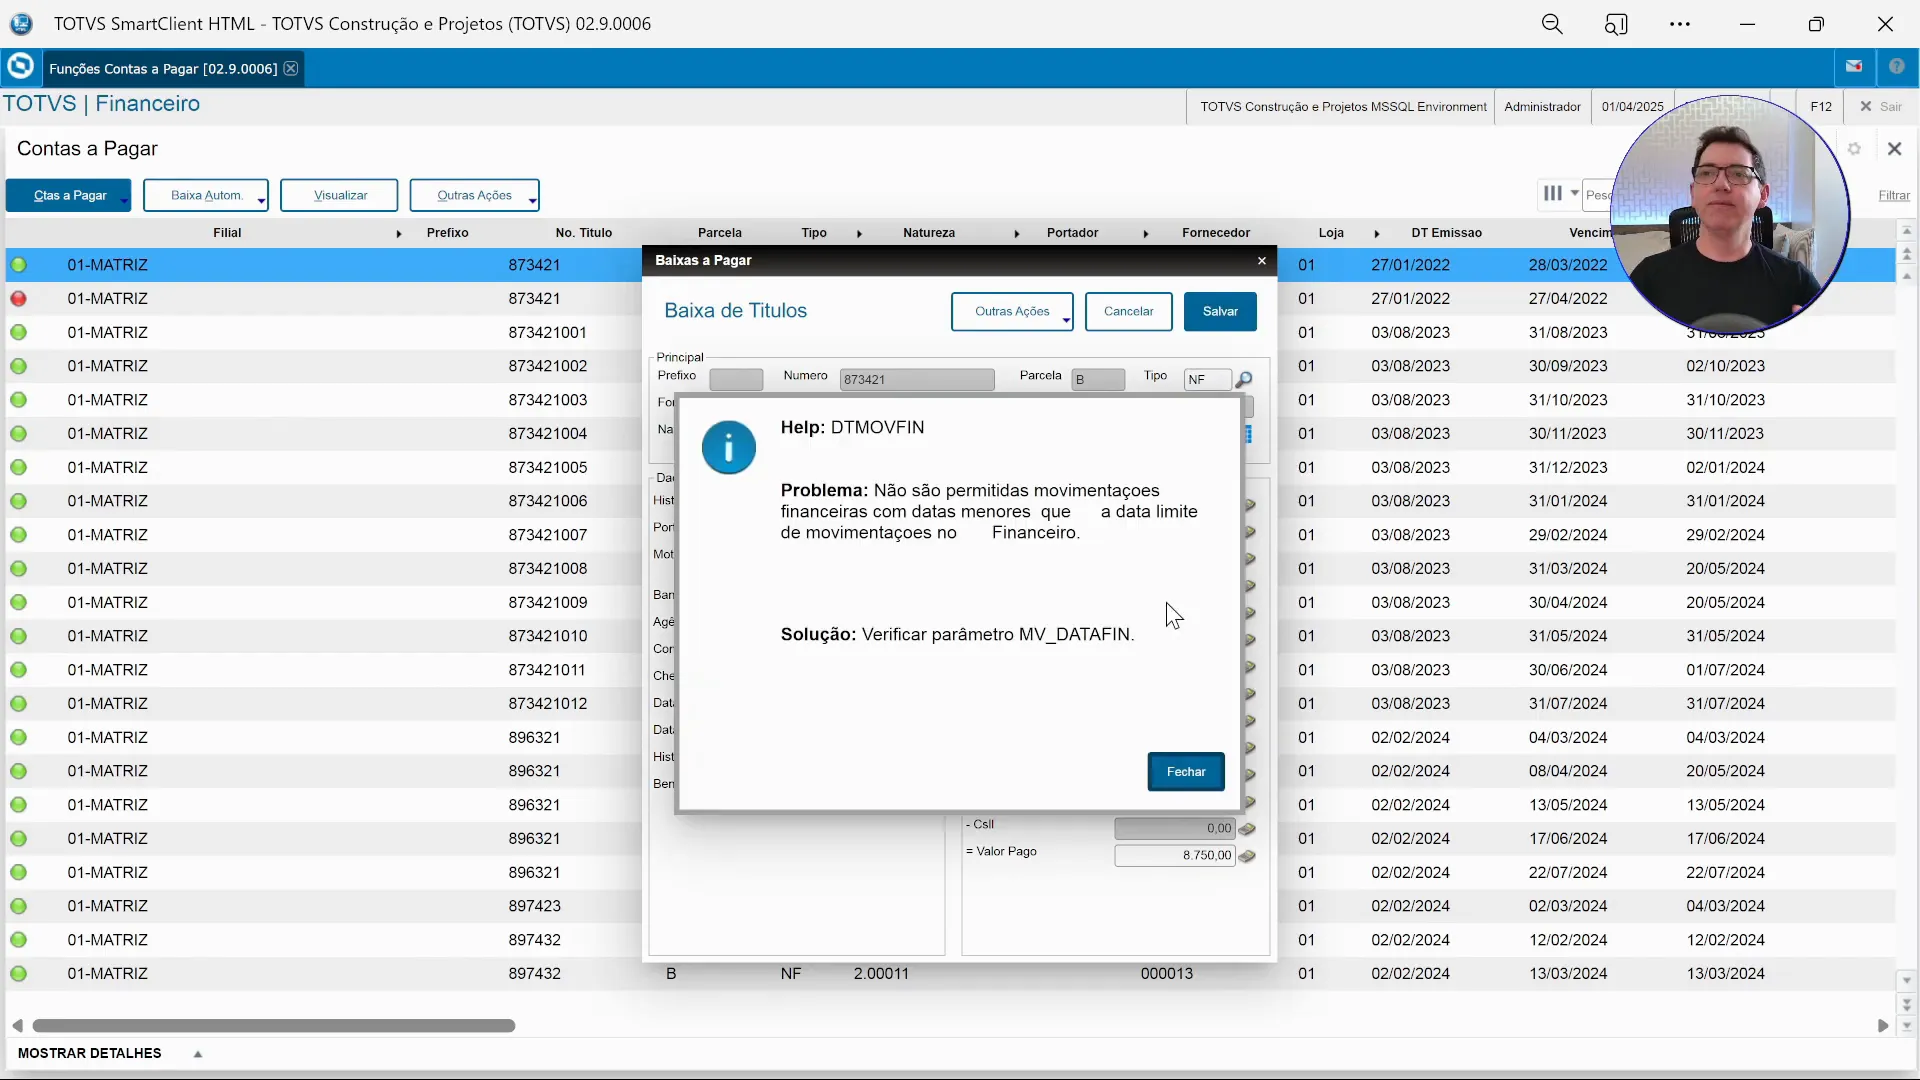
Task: Click the blue info icon in Help dialog
Action: pos(728,447)
